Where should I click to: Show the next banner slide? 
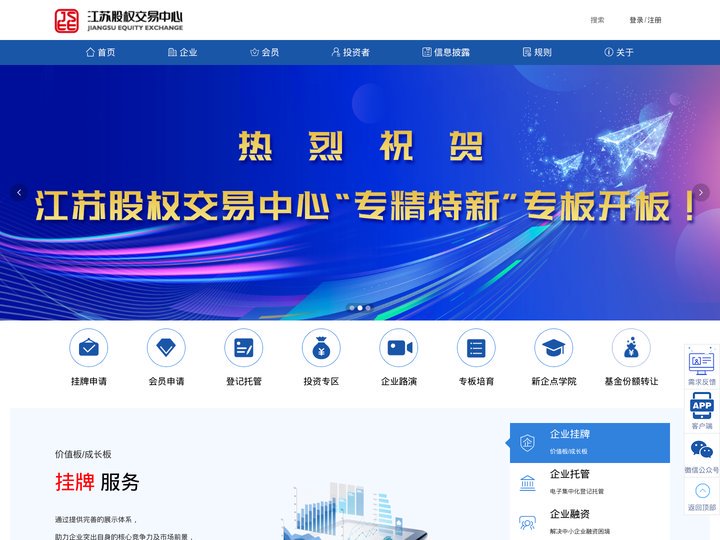(x=701, y=192)
